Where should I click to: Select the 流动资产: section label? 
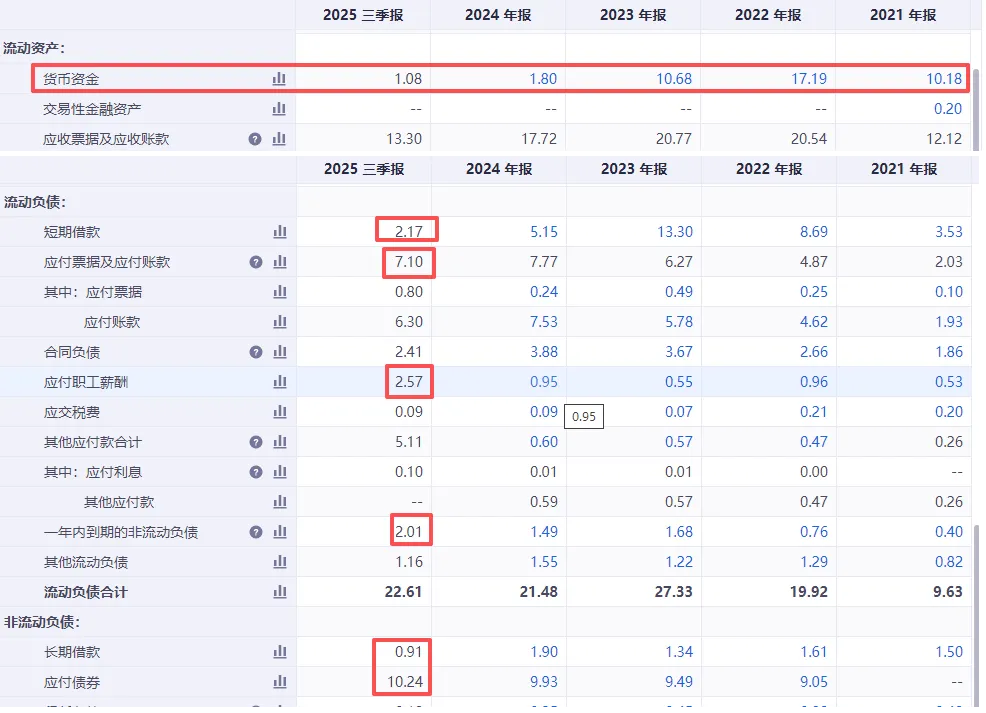point(34,48)
